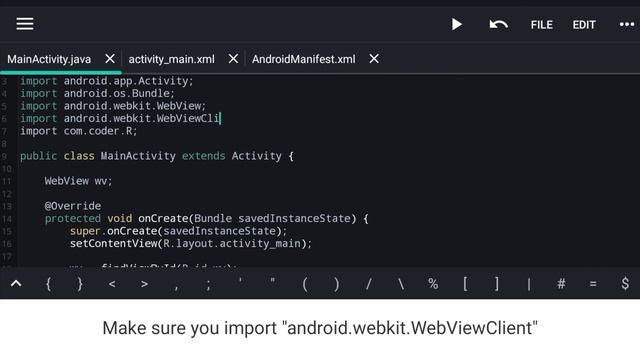The width and height of the screenshot is (640, 360).
Task: Insert a double quote character
Action: point(272,280)
